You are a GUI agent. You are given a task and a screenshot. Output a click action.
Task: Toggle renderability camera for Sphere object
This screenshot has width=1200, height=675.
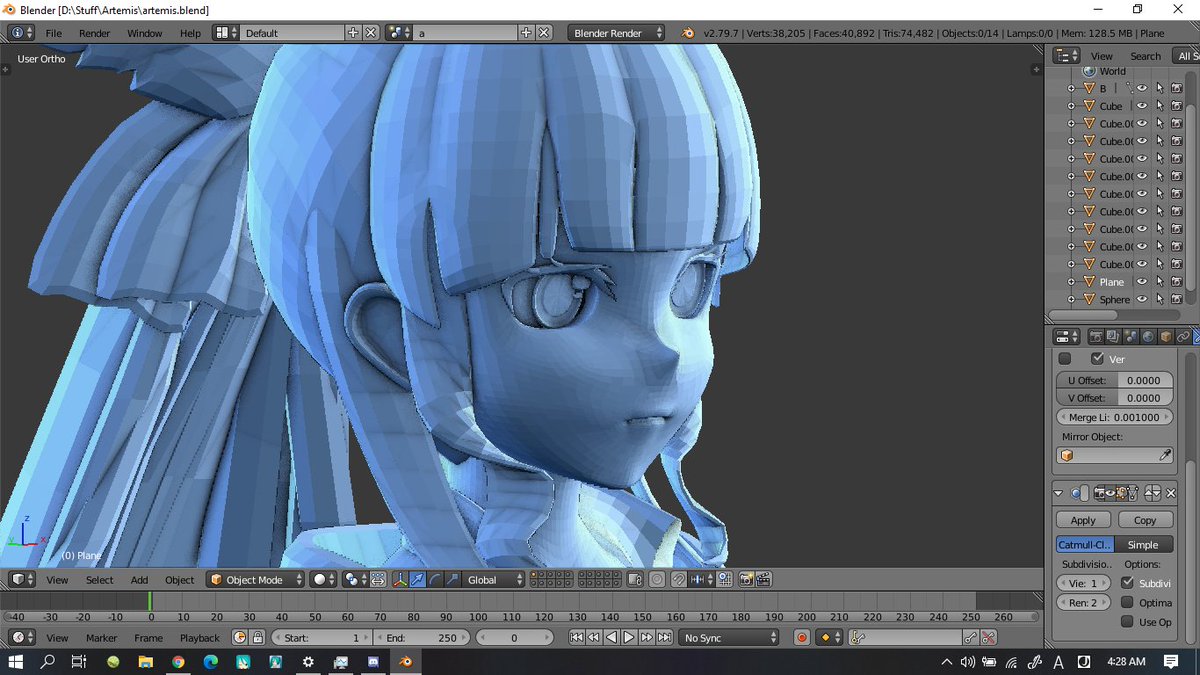[x=1176, y=299]
